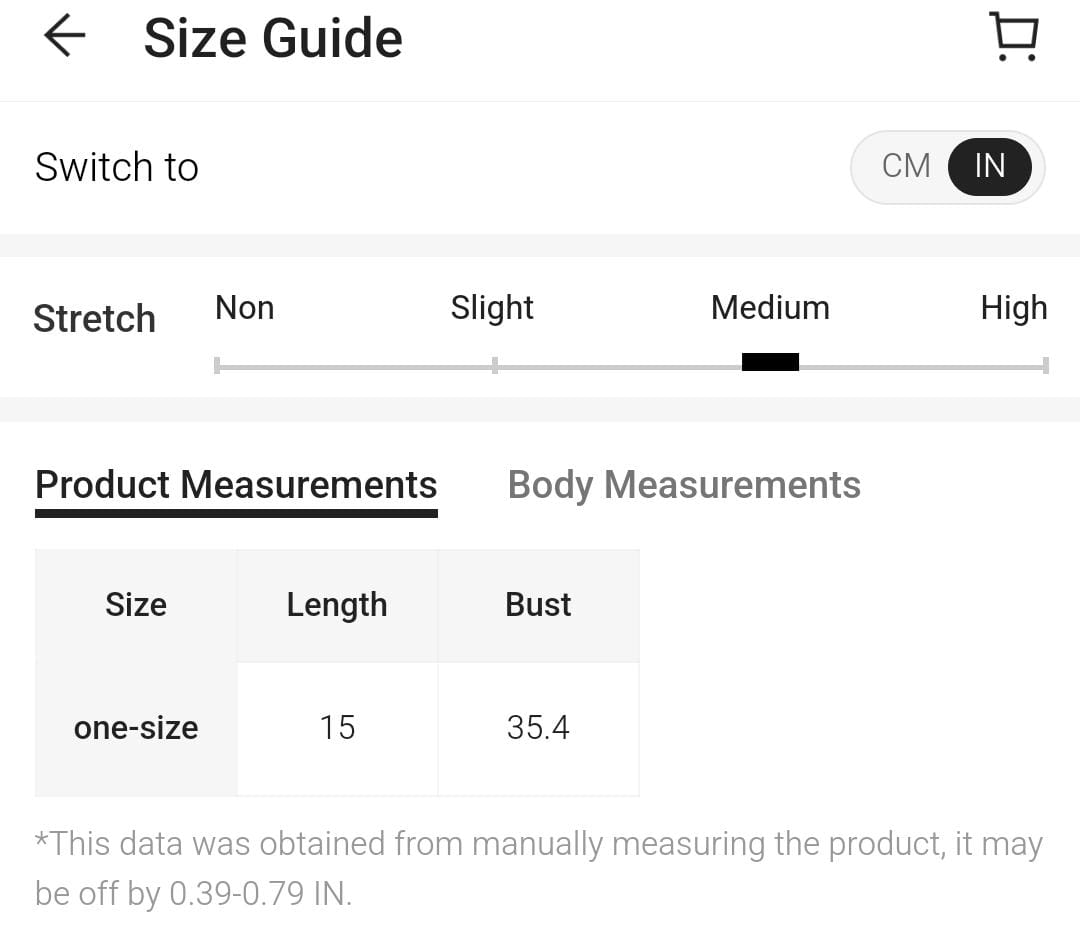Switch to Body Measurements tab
This screenshot has width=1080, height=952.
pos(684,485)
